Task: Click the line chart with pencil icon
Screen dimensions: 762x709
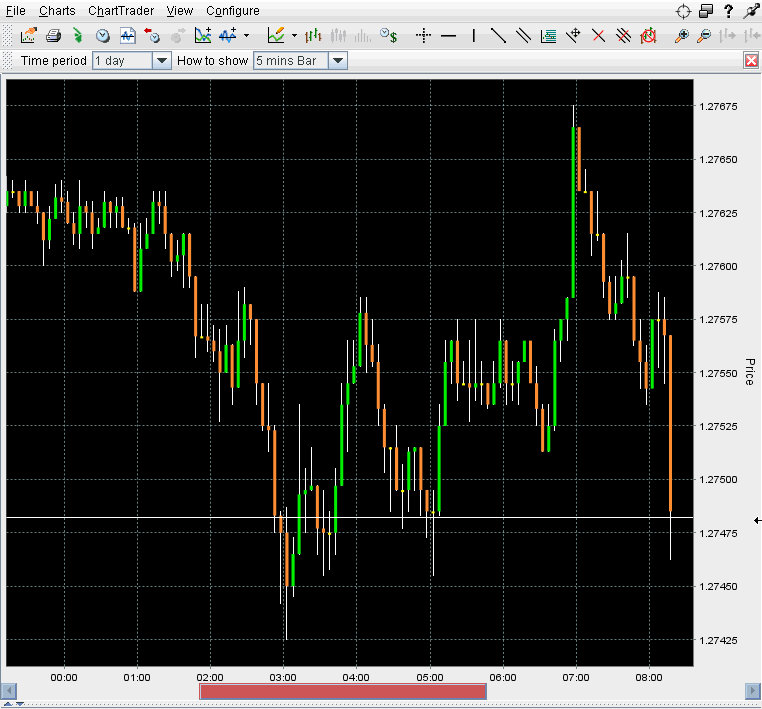Action: (276, 35)
